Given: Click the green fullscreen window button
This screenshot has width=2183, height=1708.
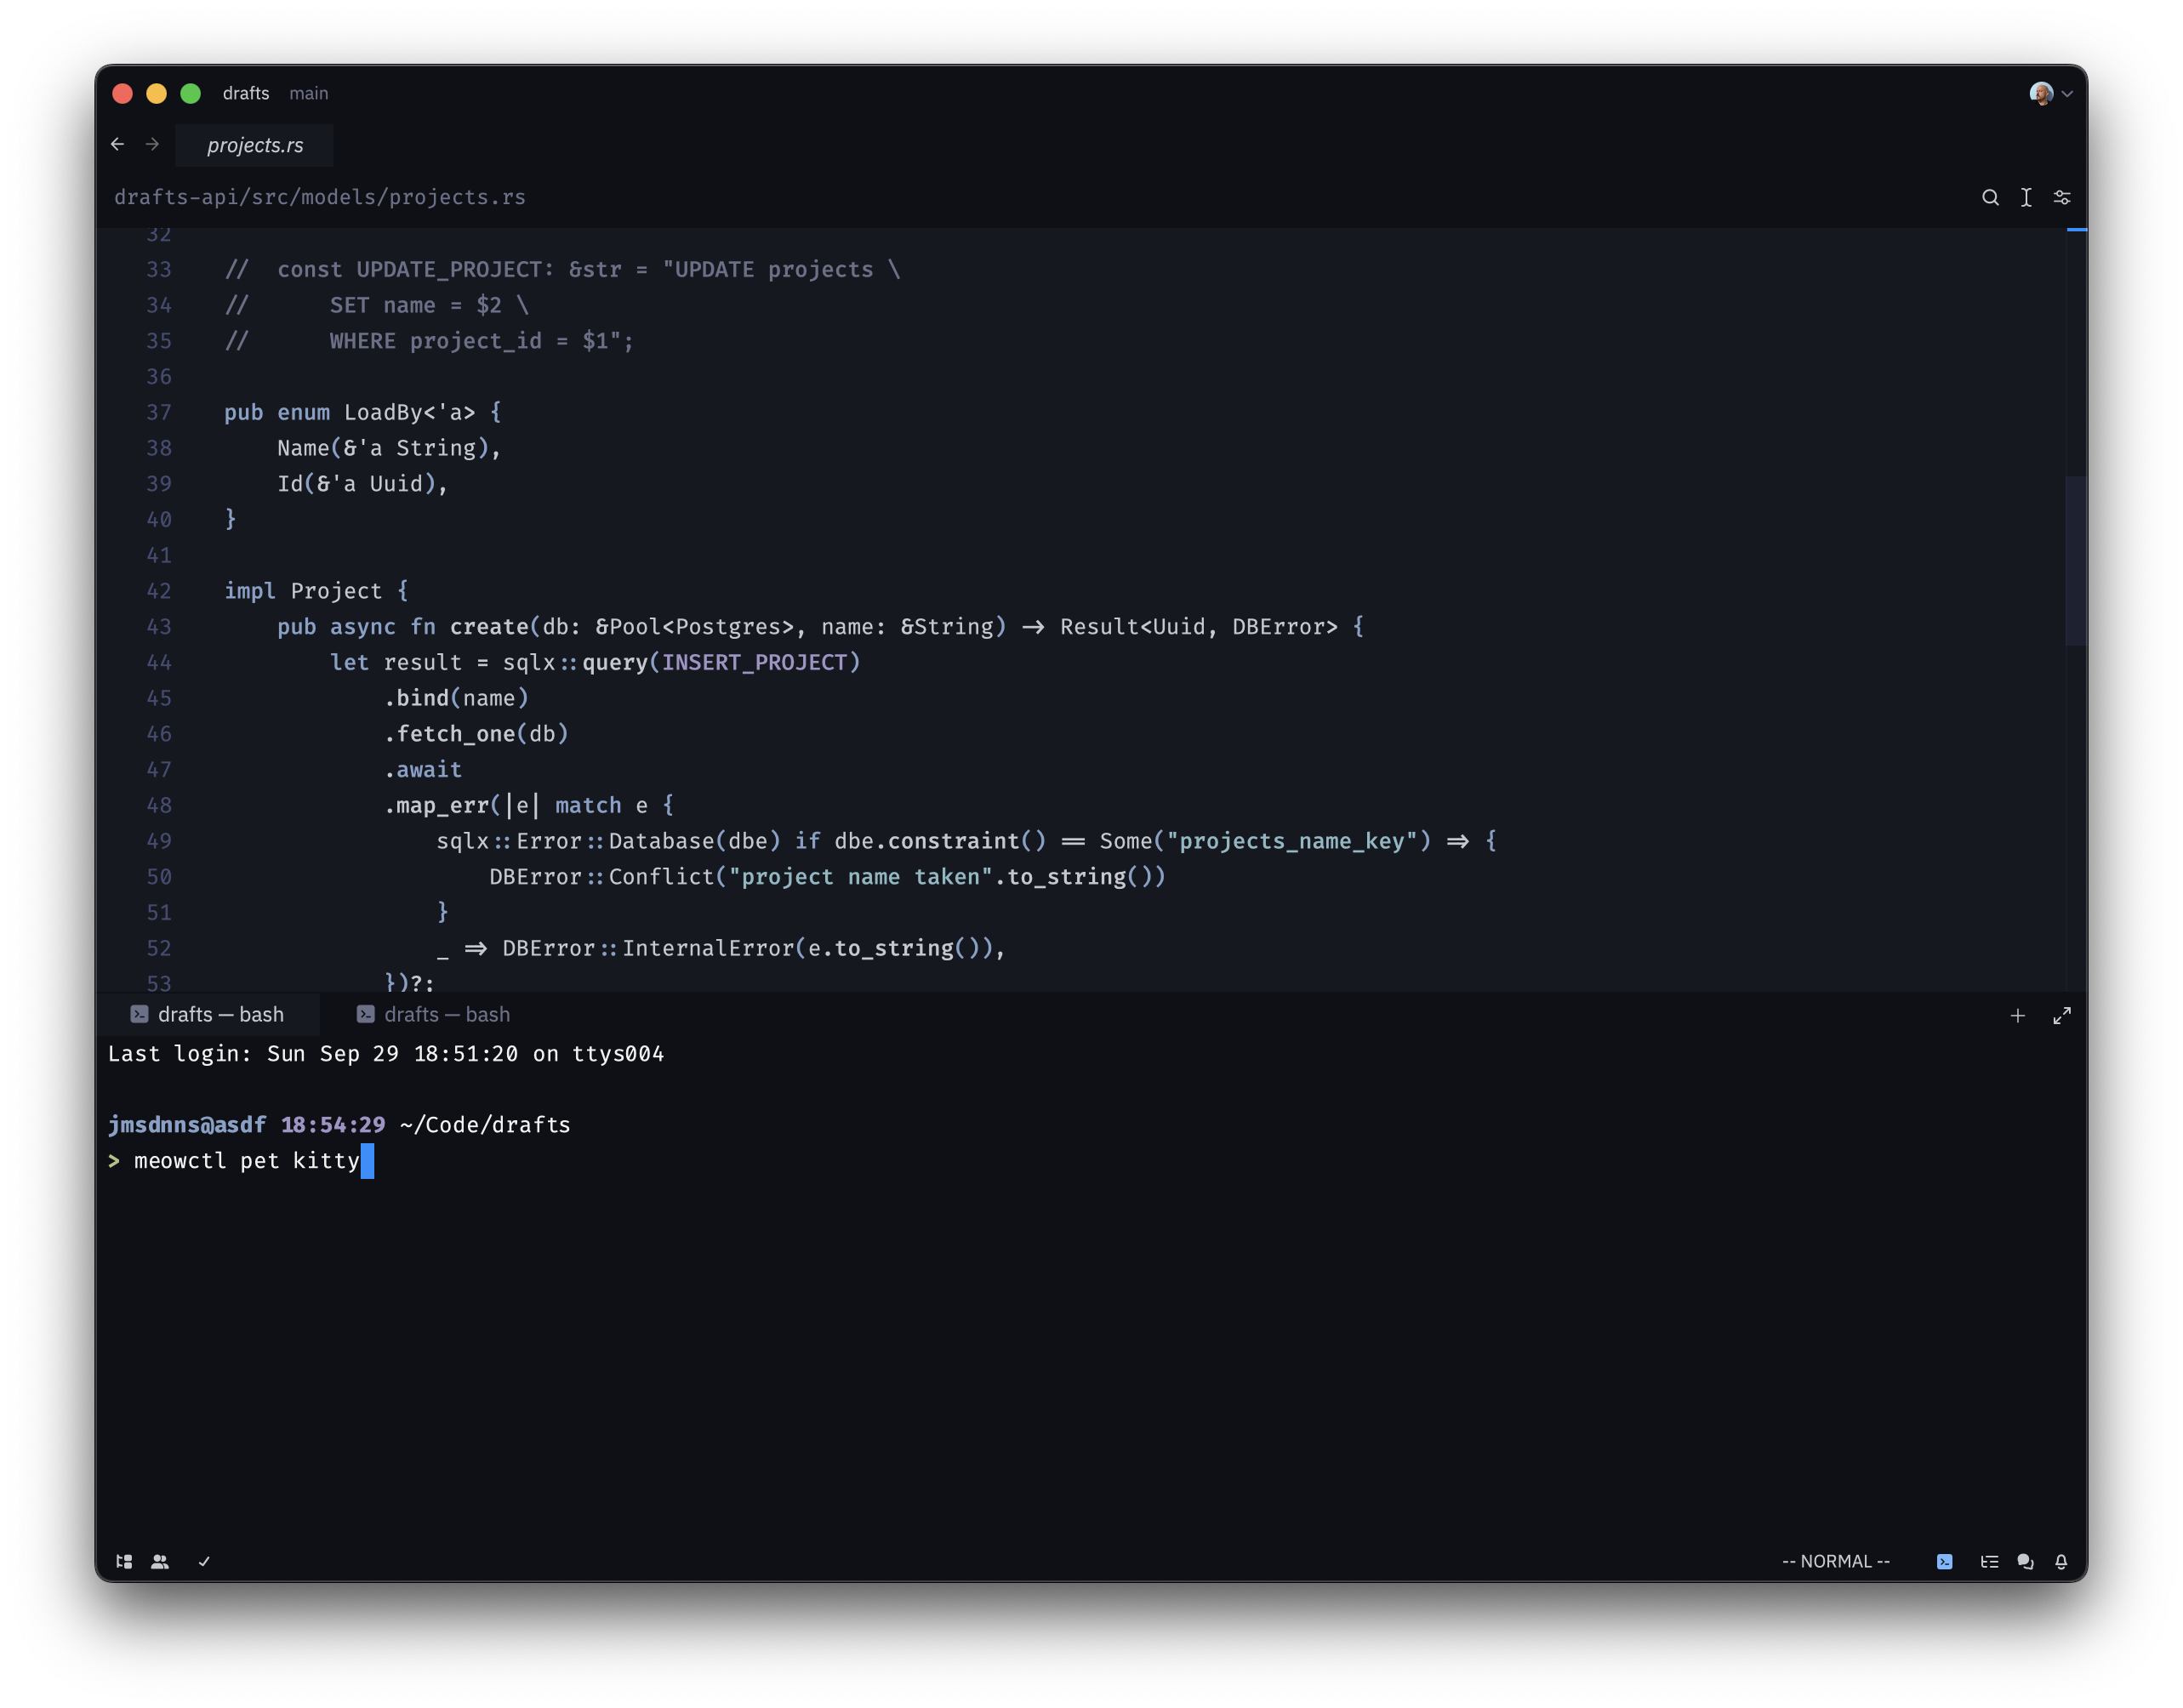Looking at the screenshot, I should (191, 93).
